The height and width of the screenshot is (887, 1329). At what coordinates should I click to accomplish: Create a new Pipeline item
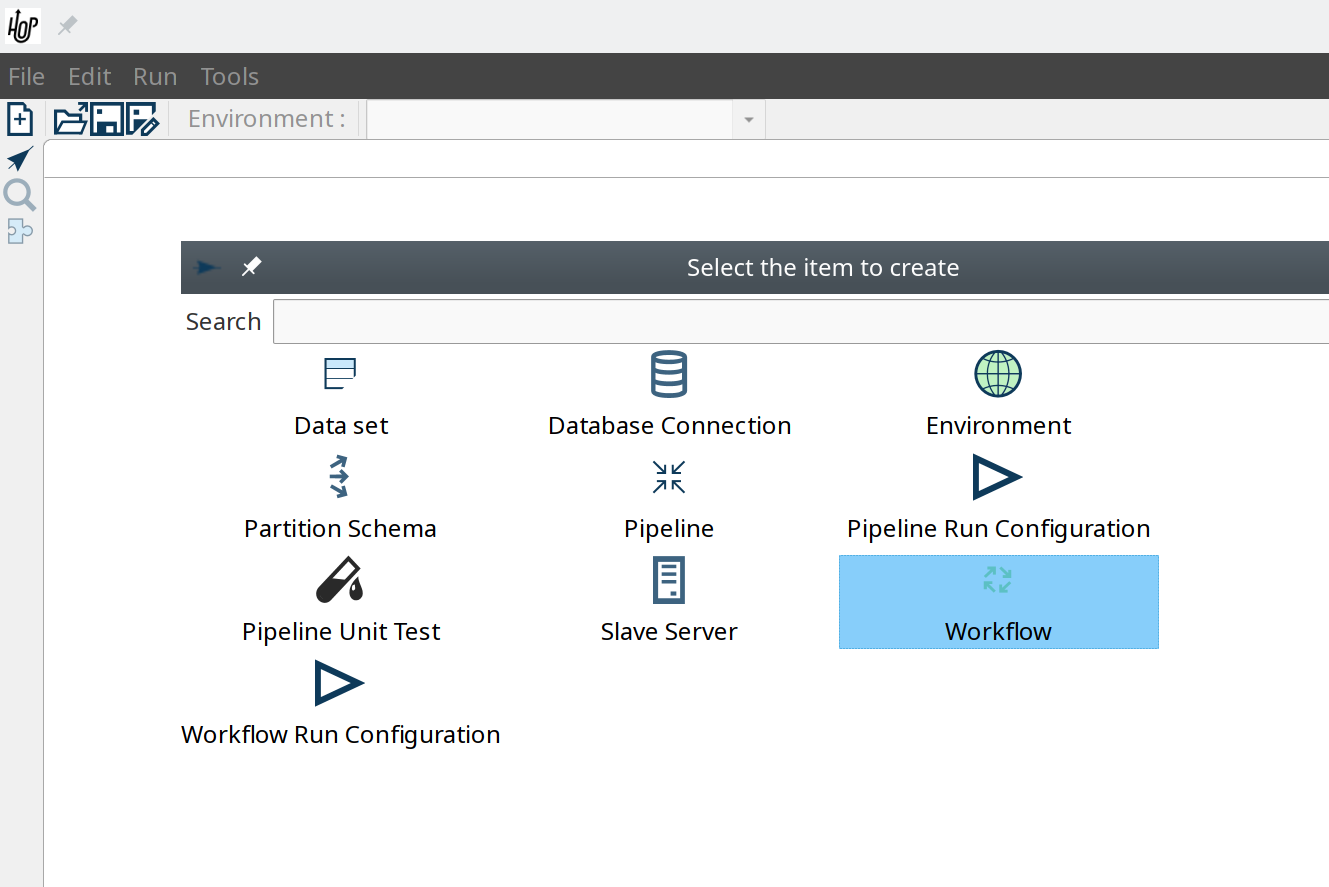[x=669, y=498]
